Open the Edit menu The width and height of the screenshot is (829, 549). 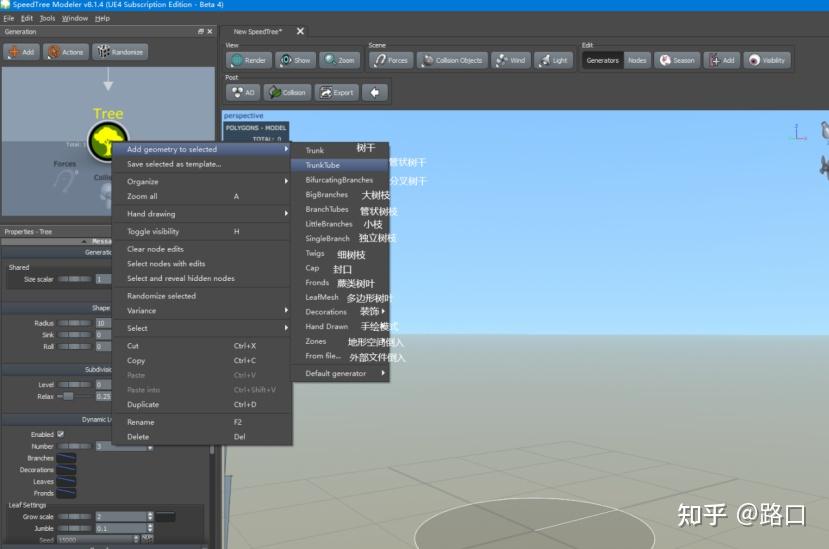click(x=26, y=19)
